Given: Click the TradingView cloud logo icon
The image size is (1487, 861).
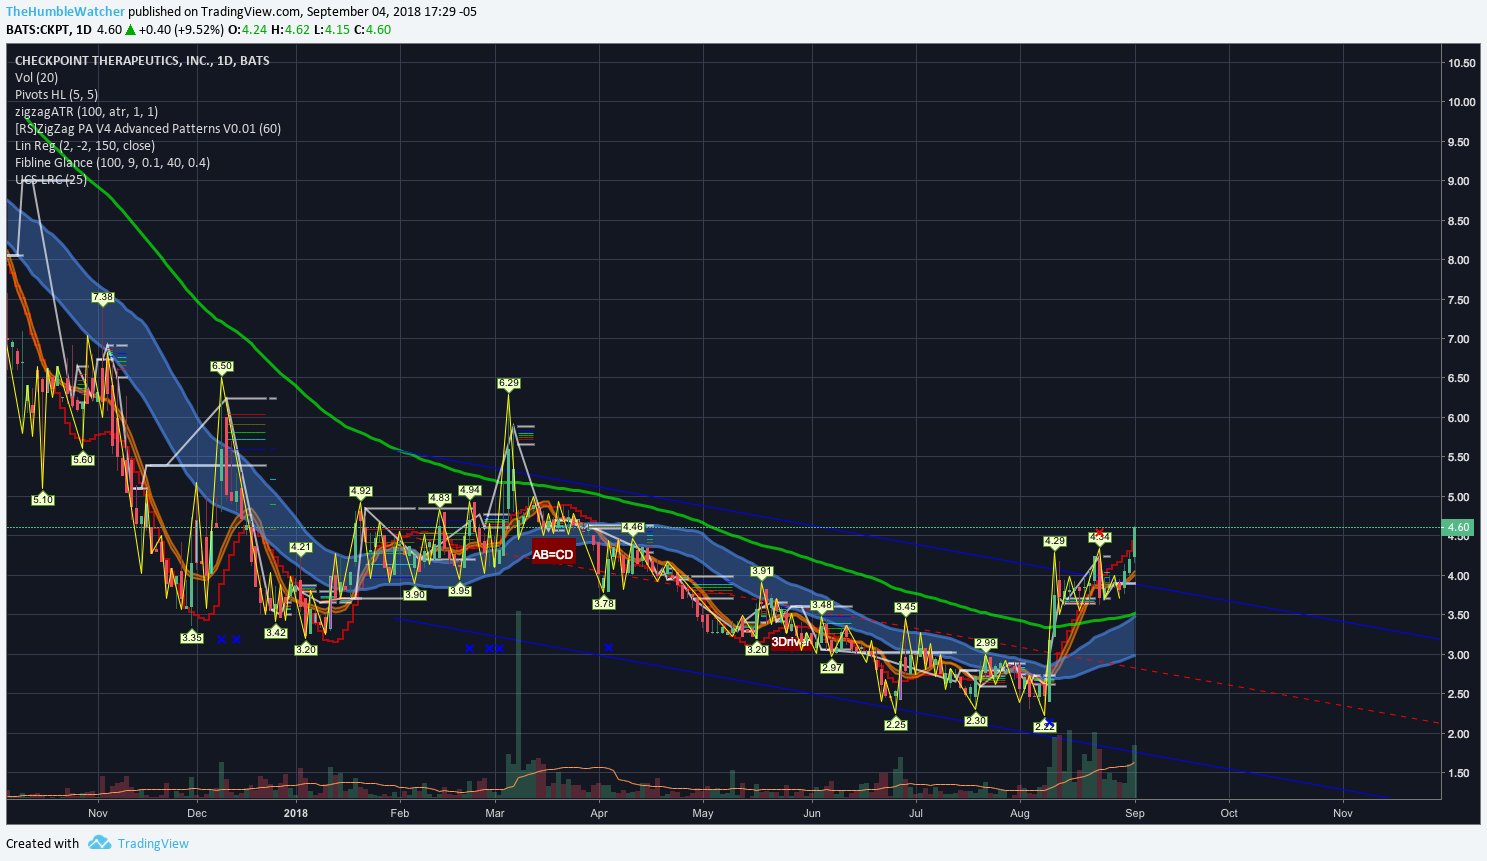Looking at the screenshot, I should pos(99,843).
